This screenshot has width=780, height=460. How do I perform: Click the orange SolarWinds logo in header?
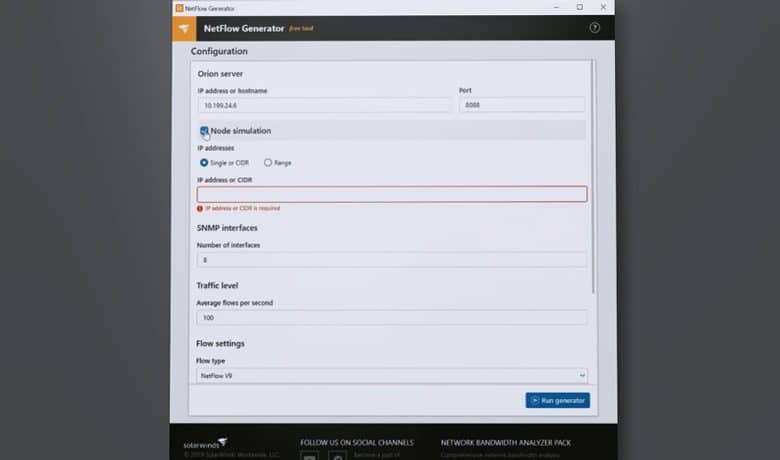point(184,28)
